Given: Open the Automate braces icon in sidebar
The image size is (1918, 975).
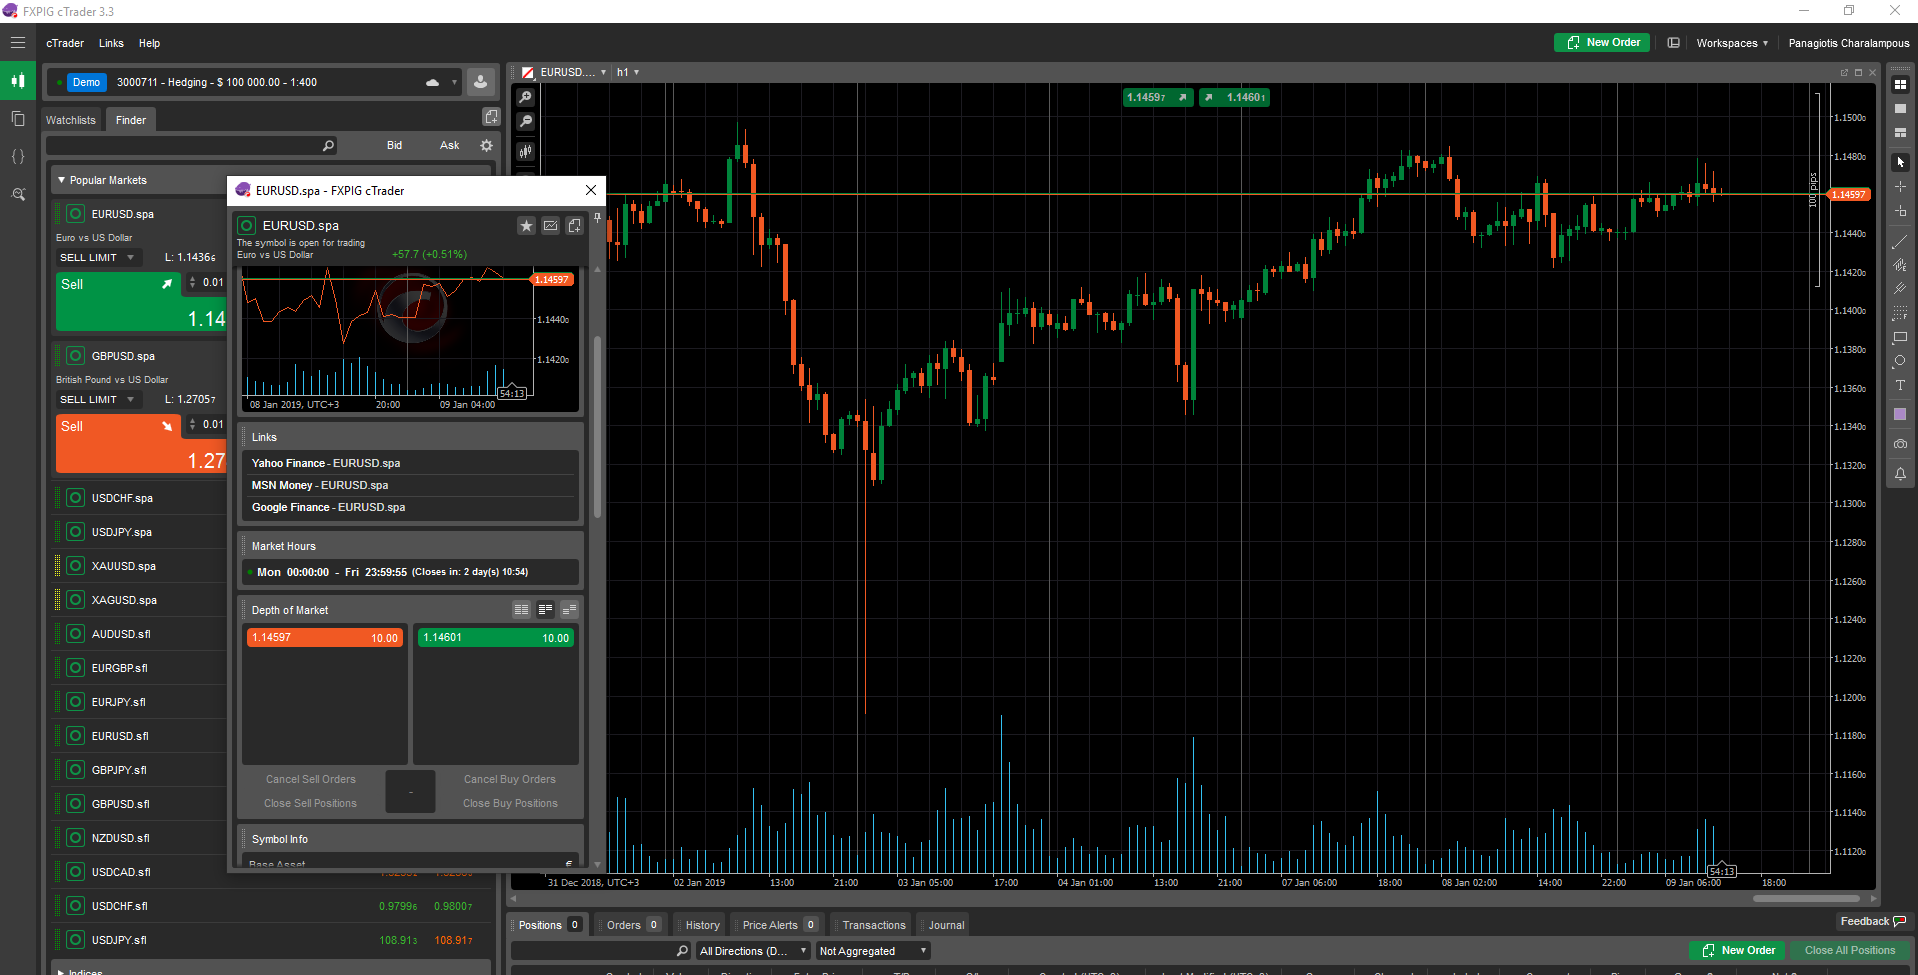Looking at the screenshot, I should (18, 157).
